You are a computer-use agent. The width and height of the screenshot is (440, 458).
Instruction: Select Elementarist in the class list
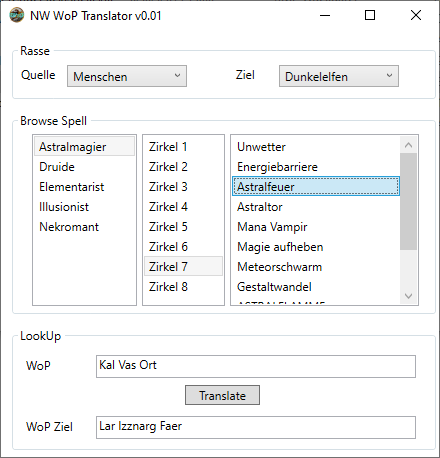(84, 187)
